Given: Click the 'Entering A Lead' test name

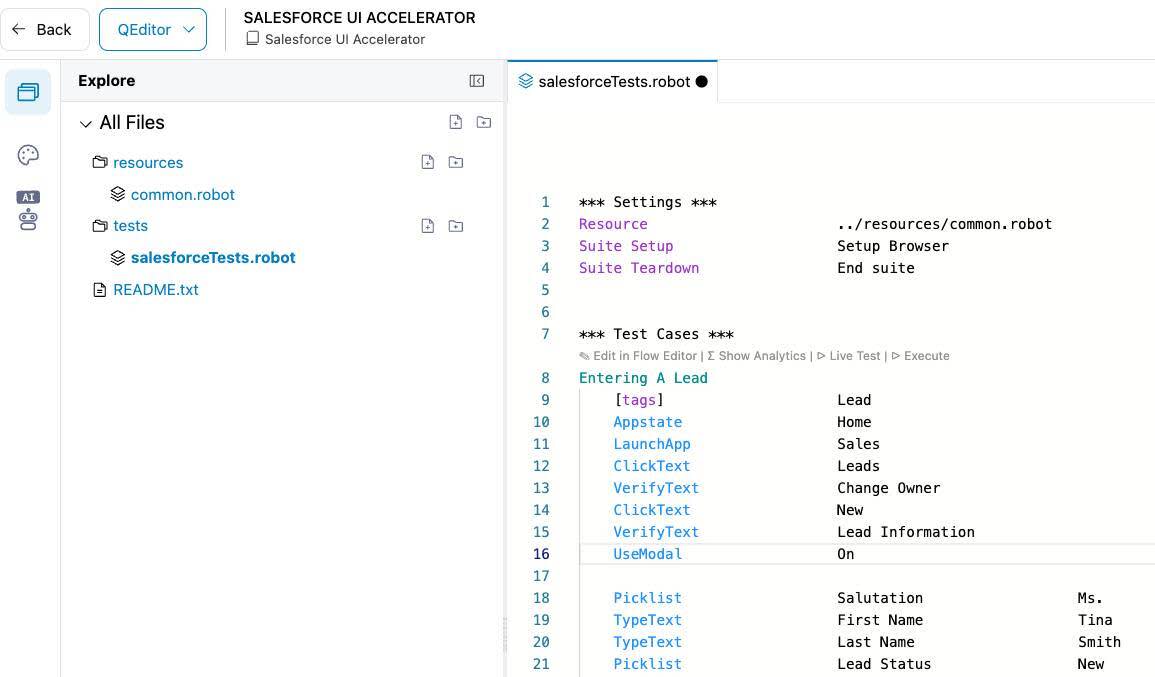Looking at the screenshot, I should point(643,378).
